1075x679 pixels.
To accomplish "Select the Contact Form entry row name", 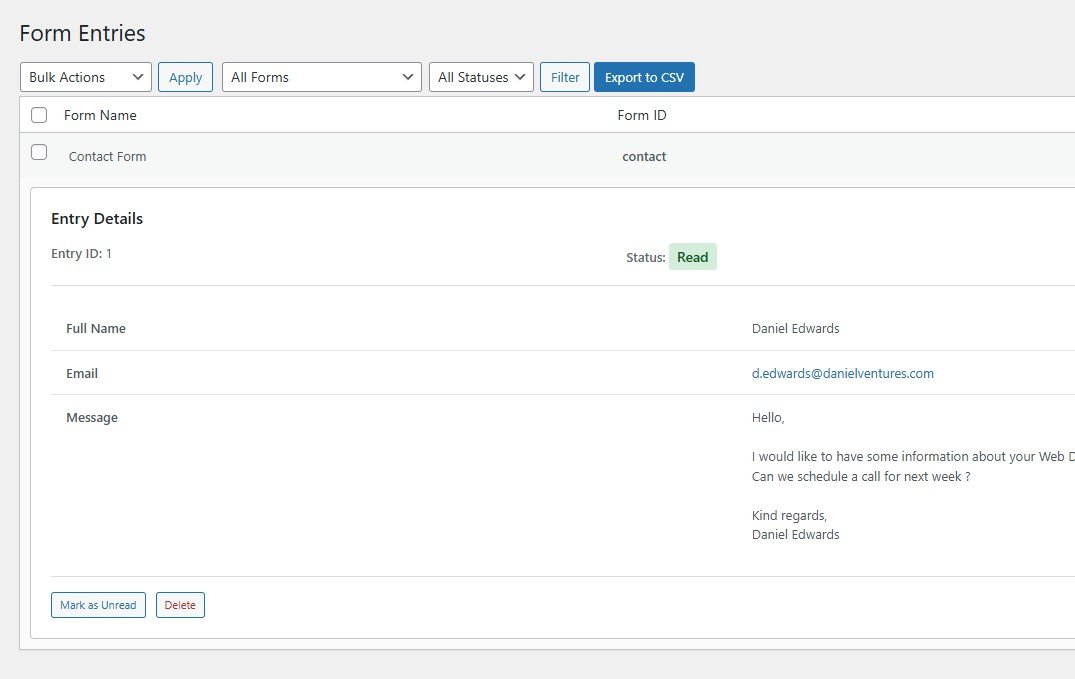I will pos(107,157).
